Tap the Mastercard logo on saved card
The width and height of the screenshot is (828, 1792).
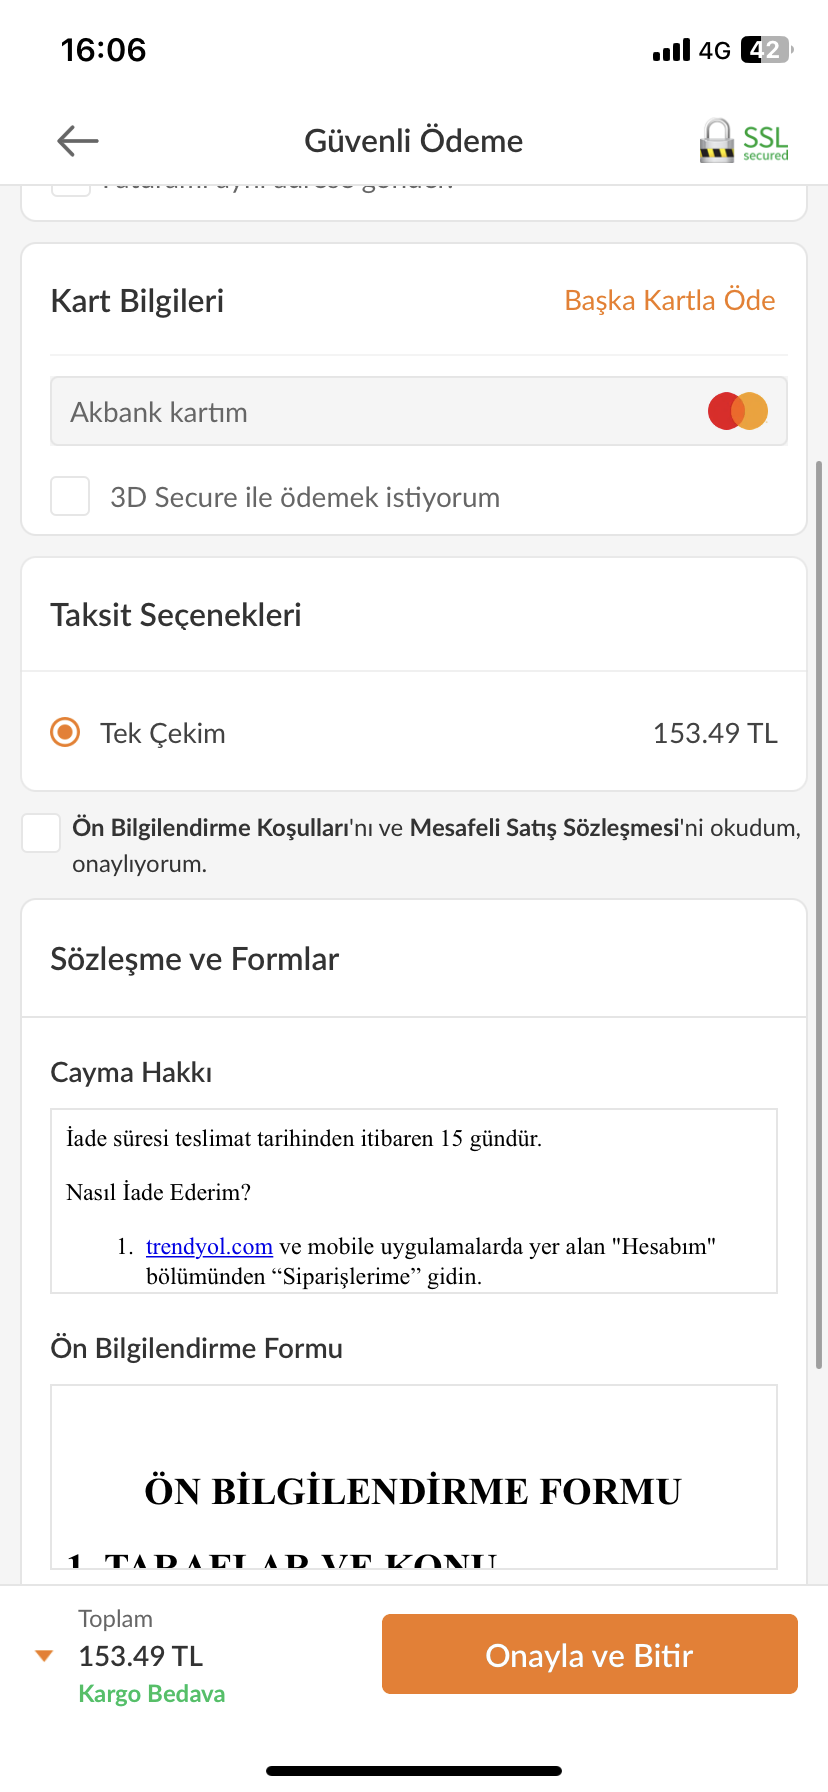[738, 411]
